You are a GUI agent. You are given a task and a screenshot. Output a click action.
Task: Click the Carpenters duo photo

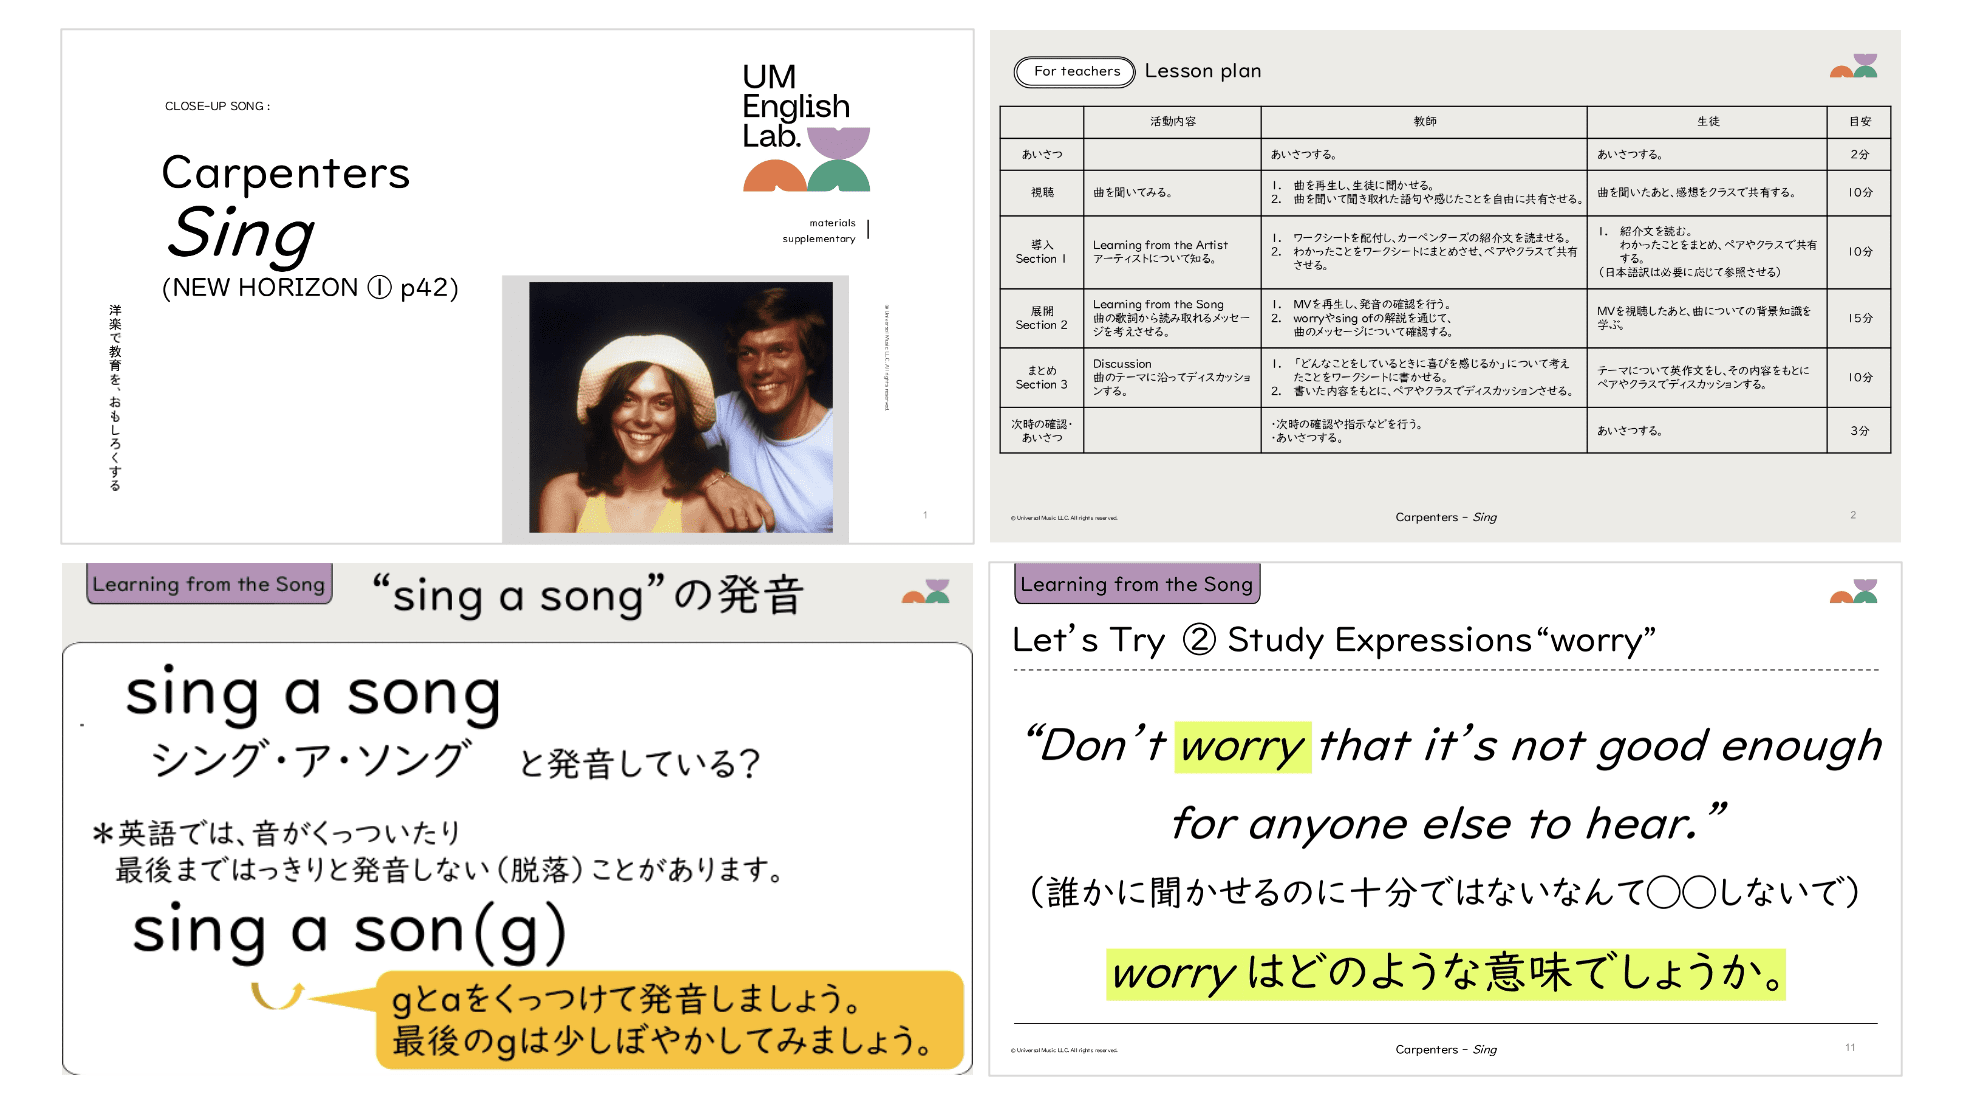(x=680, y=407)
